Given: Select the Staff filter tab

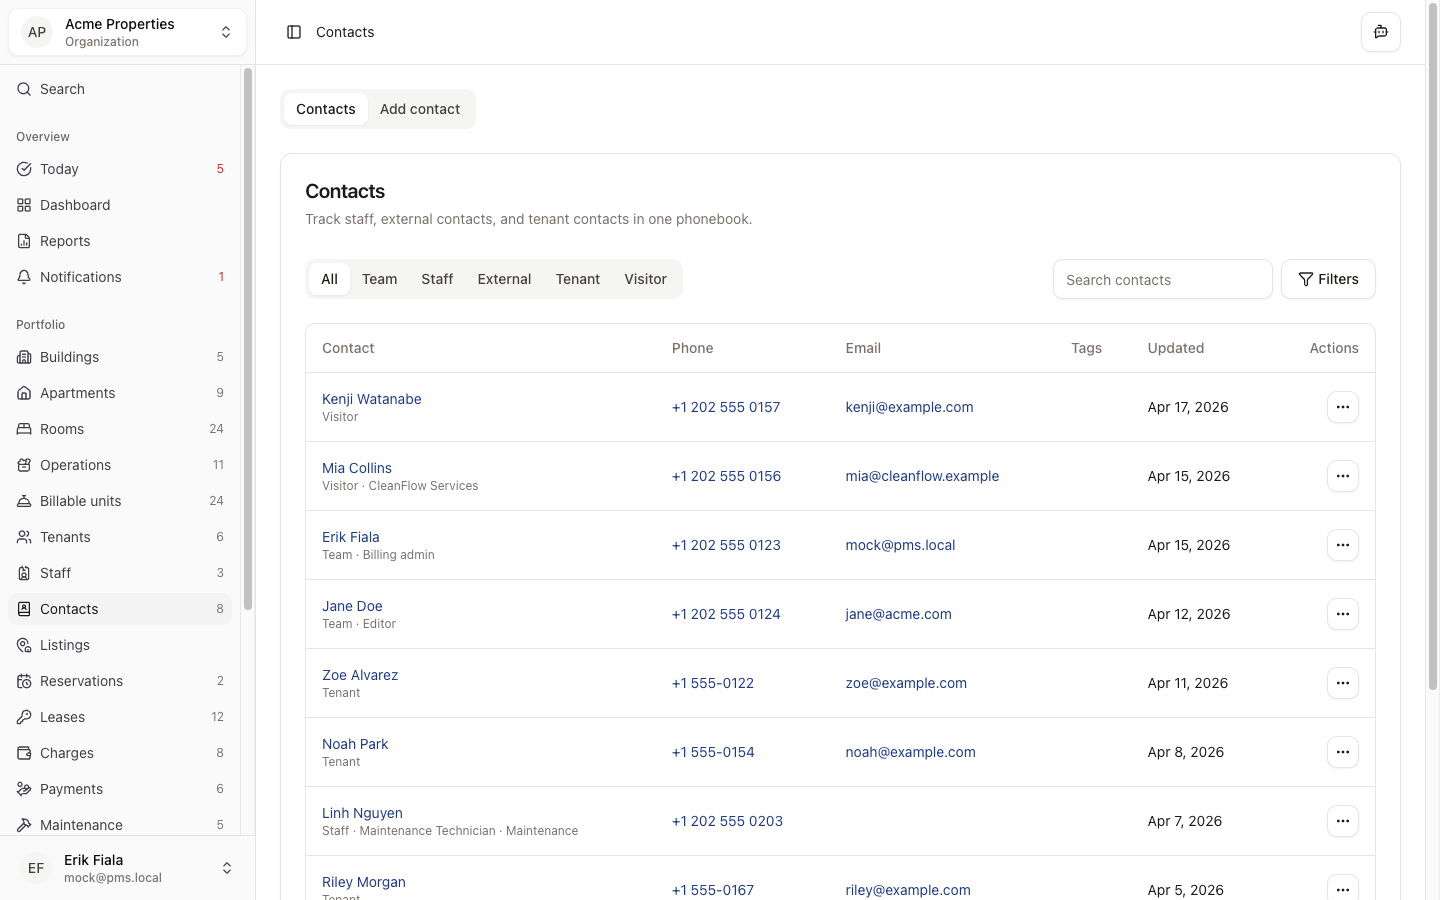Looking at the screenshot, I should [x=437, y=279].
